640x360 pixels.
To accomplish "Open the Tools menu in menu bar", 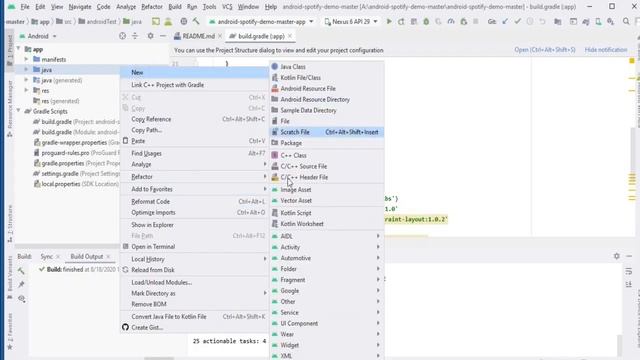I will coord(209,7).
